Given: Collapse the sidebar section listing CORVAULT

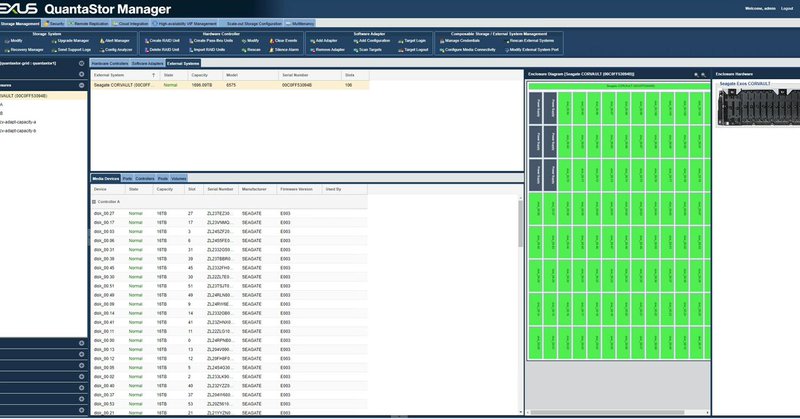Looking at the screenshot, I should [81, 85].
